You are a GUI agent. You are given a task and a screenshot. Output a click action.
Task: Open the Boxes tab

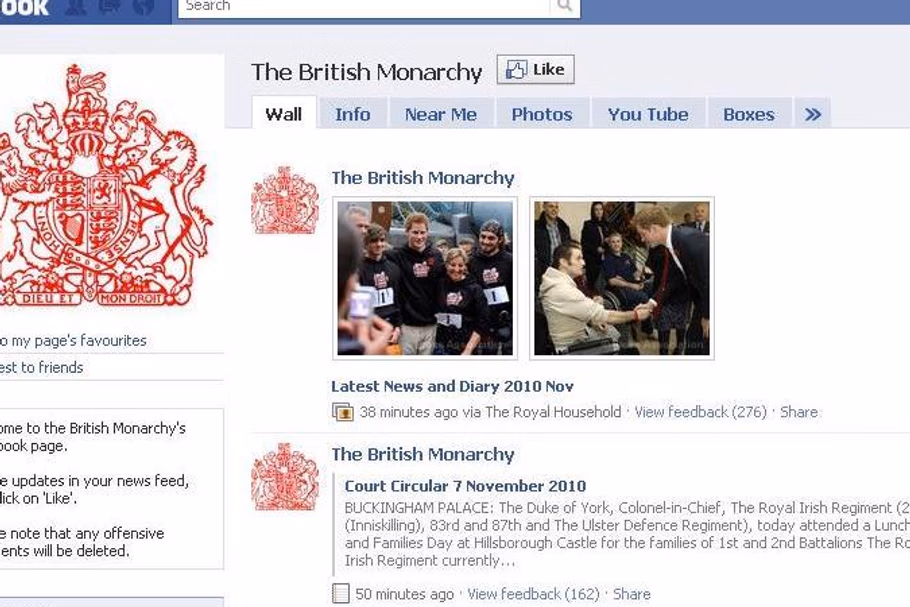point(749,114)
